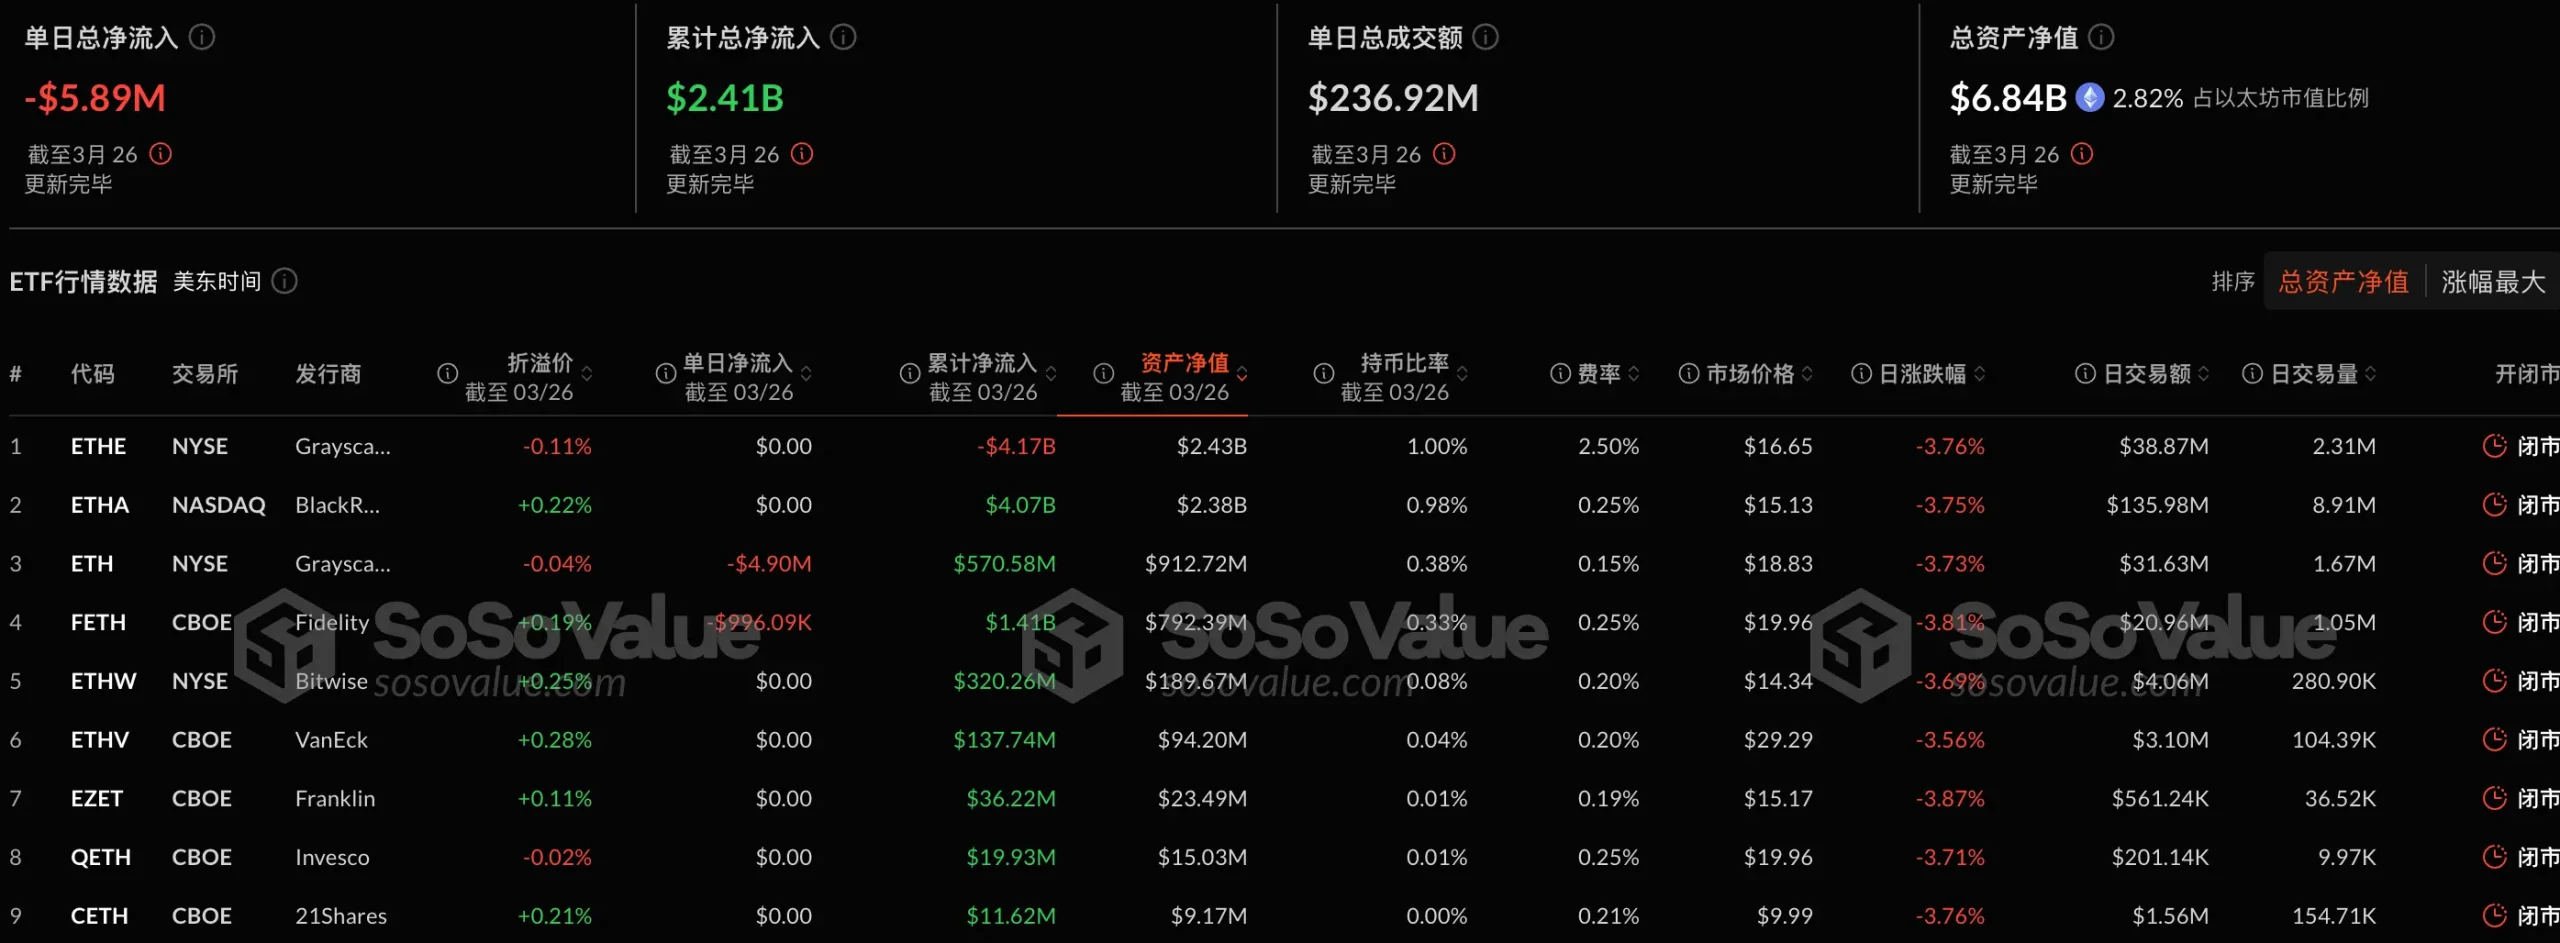Image resolution: width=2560 pixels, height=943 pixels.
Task: Click the 闭市 icon on the CETH row
Action: [x=2493, y=915]
